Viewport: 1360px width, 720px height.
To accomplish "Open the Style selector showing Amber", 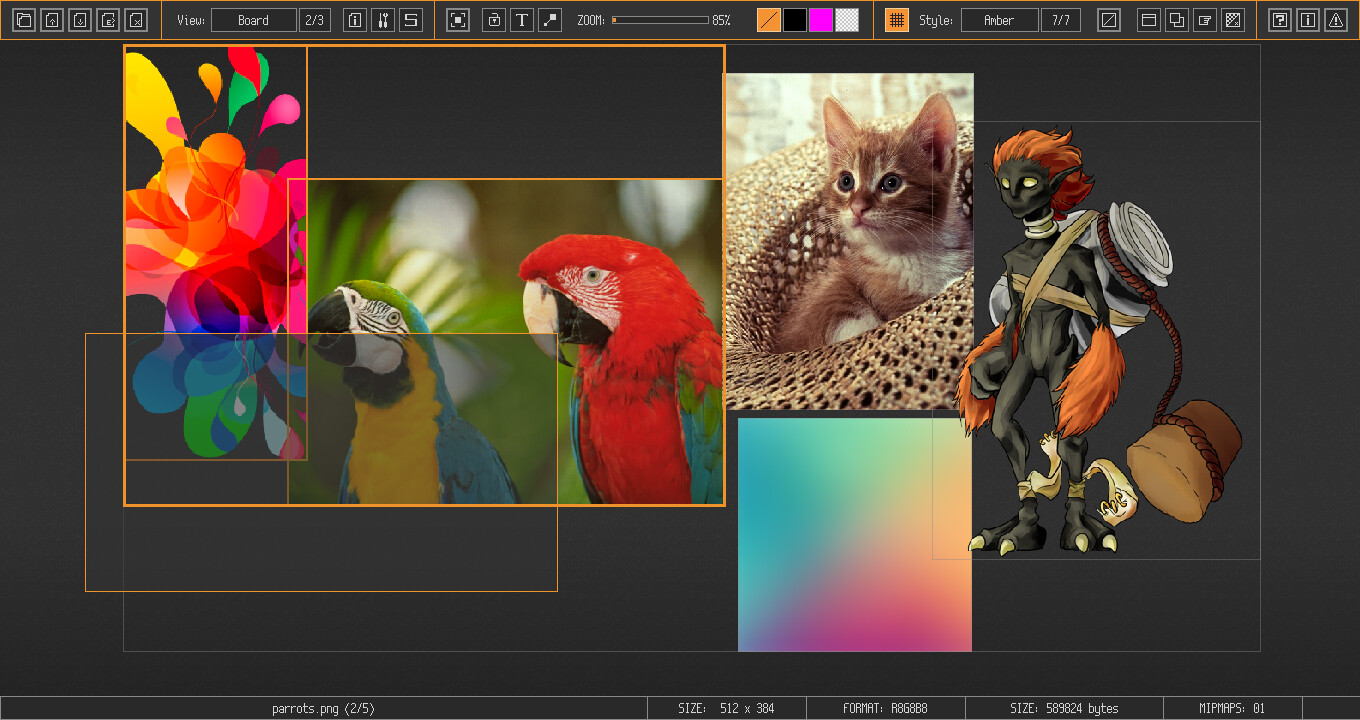I will pos(999,19).
